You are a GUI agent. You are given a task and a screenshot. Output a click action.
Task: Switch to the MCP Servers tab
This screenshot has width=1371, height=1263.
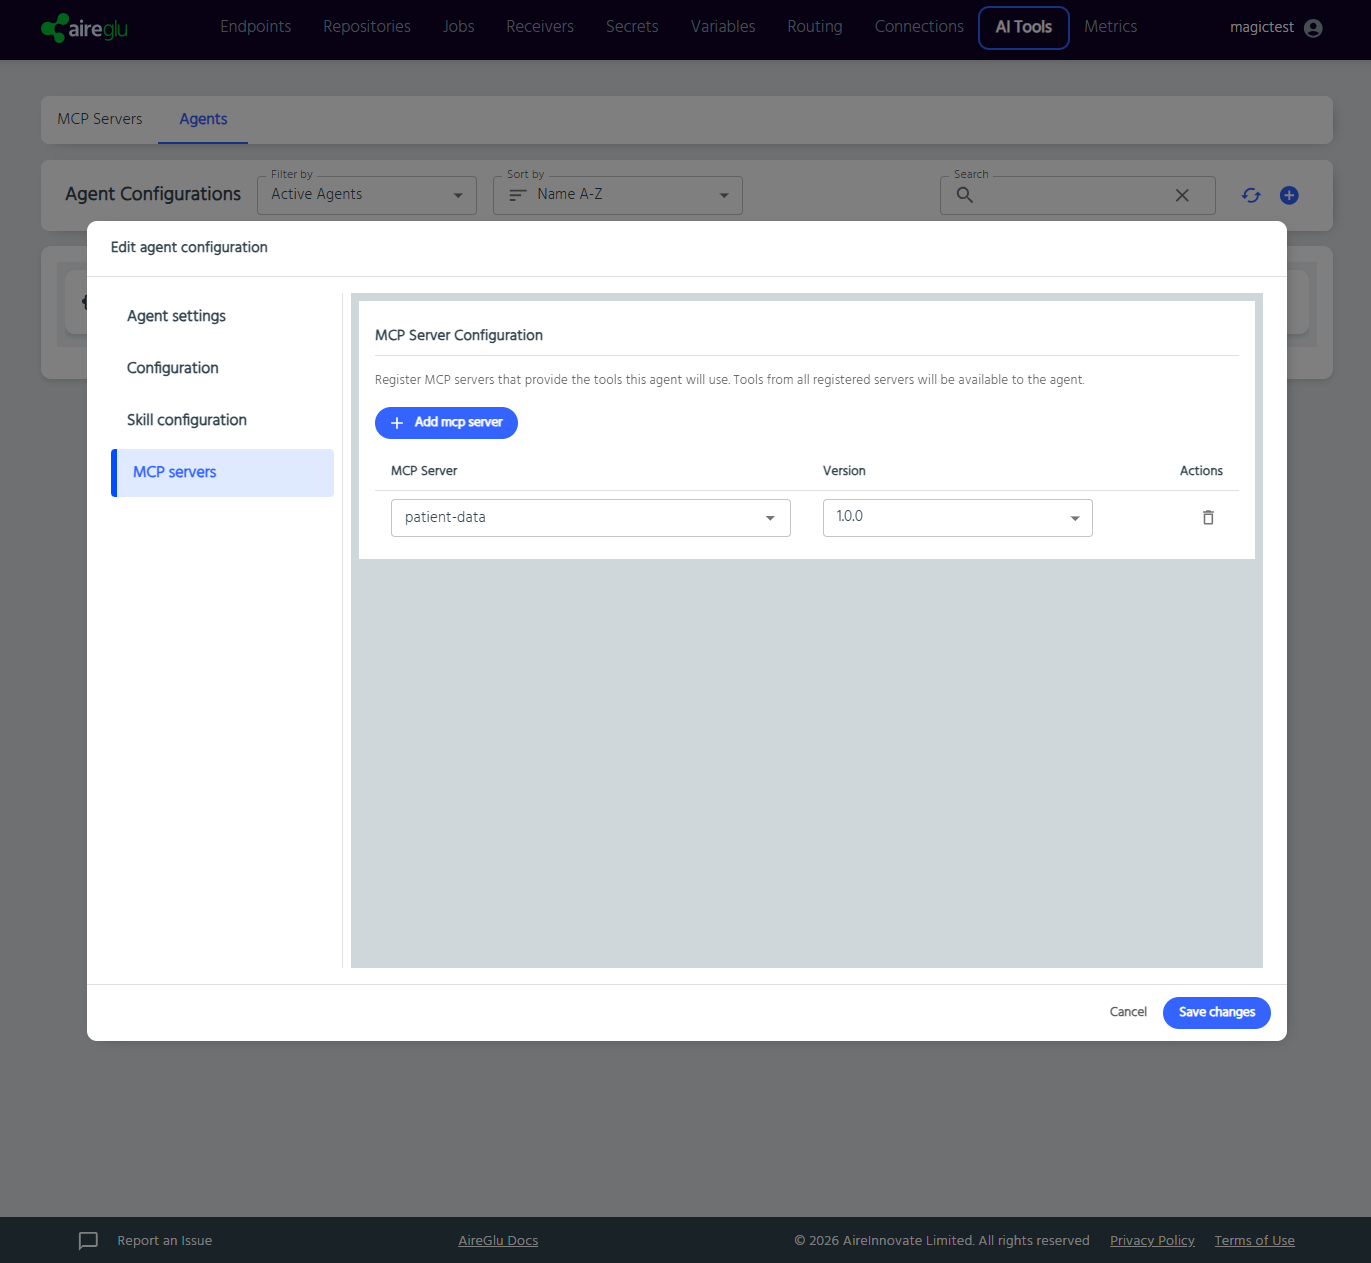(100, 119)
